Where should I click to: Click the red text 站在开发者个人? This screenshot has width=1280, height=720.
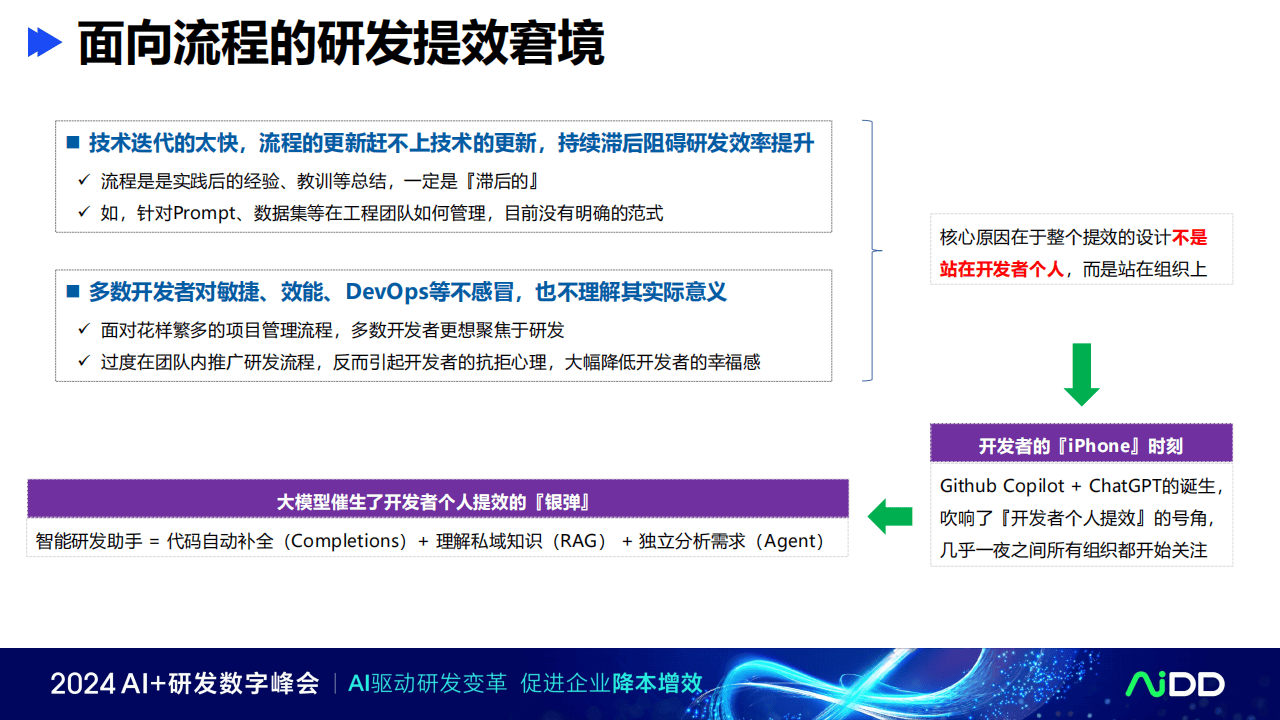1001,268
